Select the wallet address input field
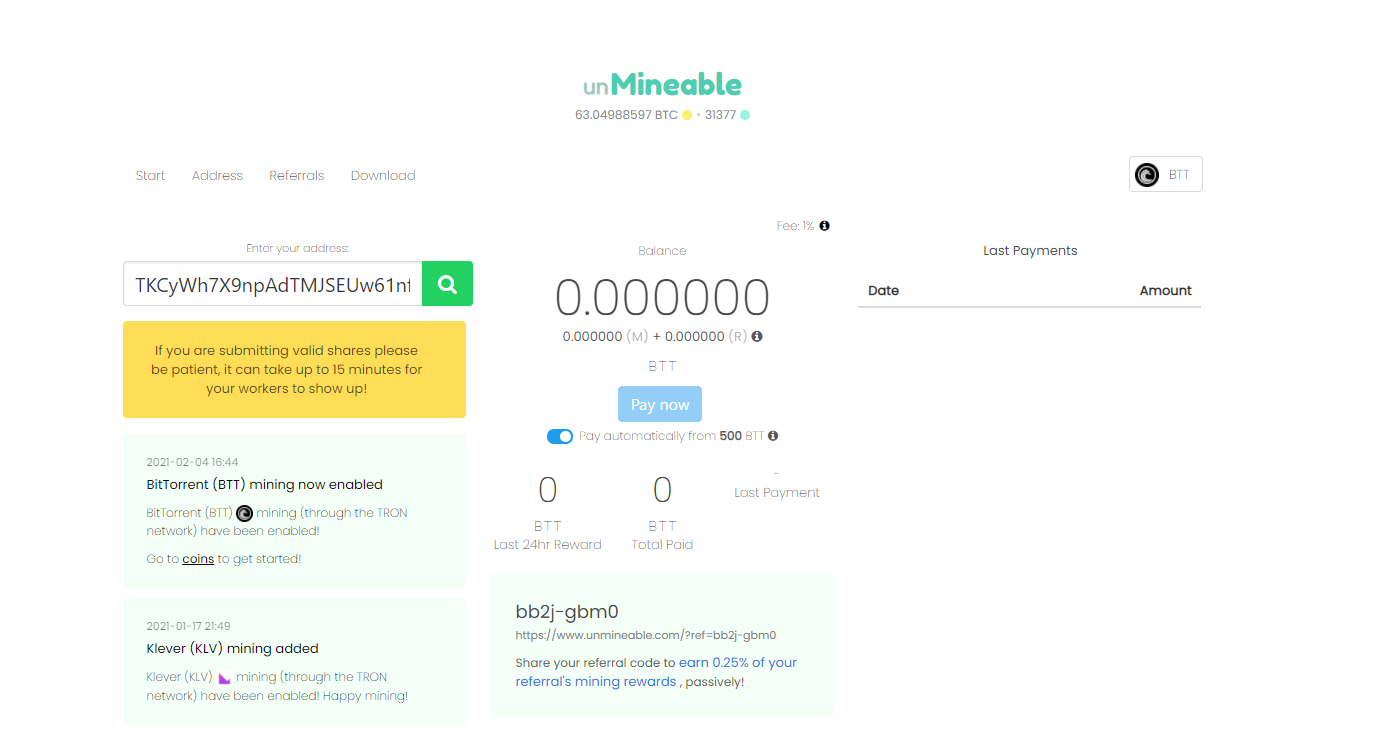 pyautogui.click(x=270, y=283)
